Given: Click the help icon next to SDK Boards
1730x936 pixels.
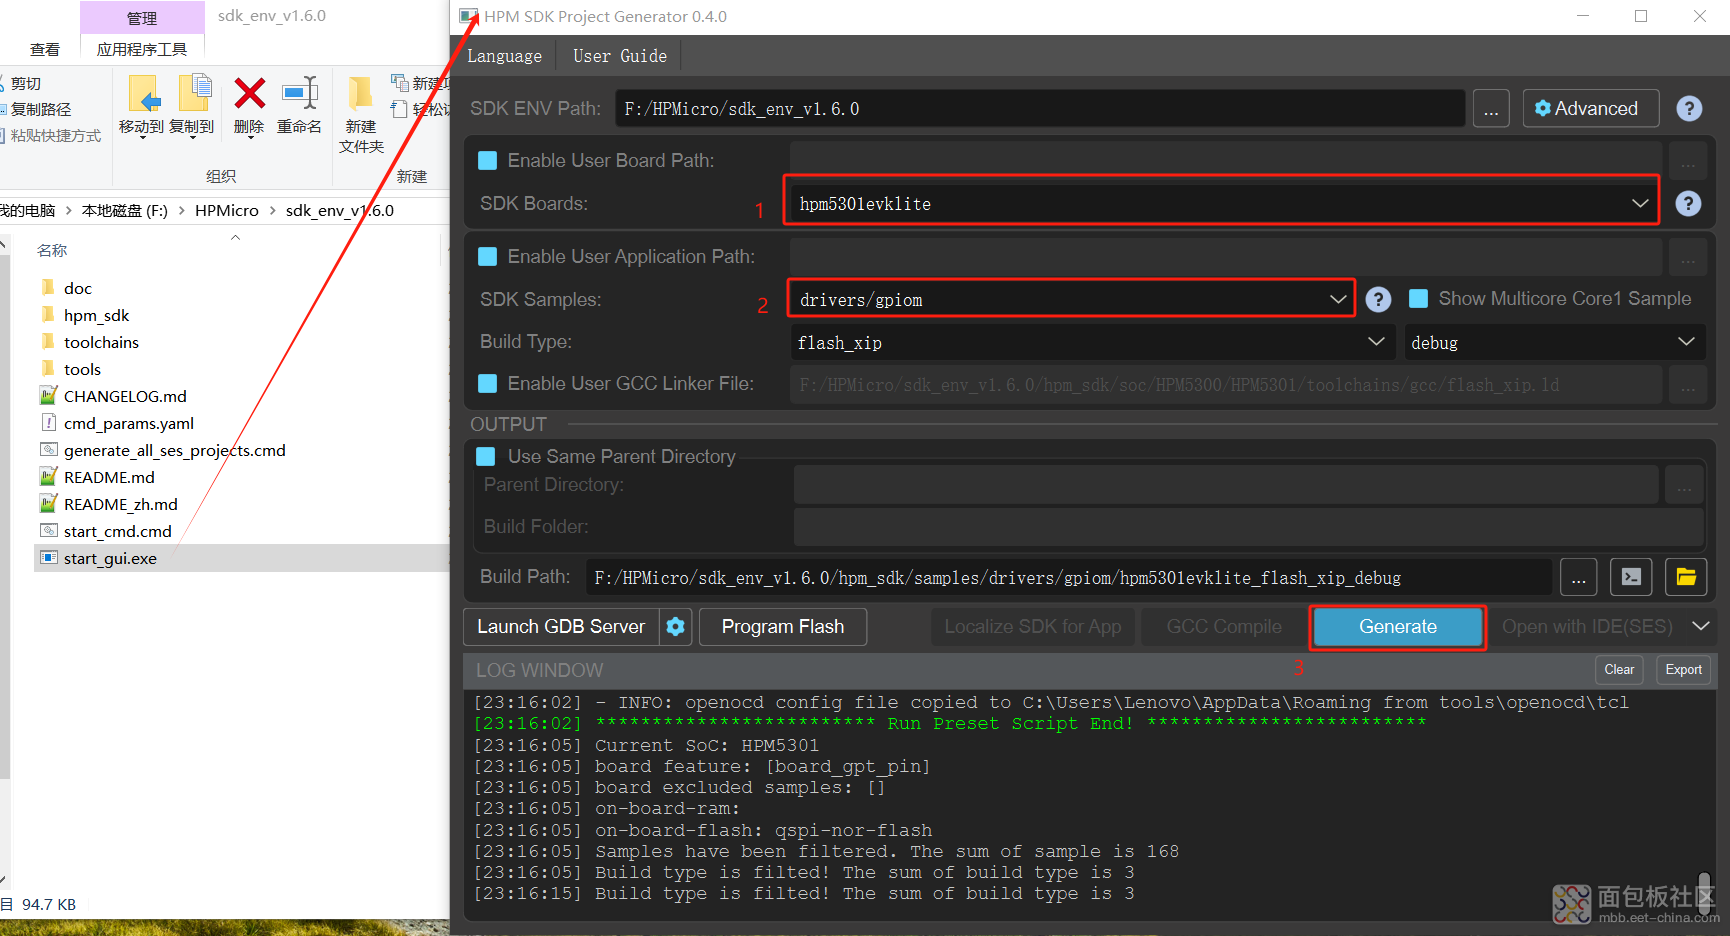Looking at the screenshot, I should tap(1688, 203).
